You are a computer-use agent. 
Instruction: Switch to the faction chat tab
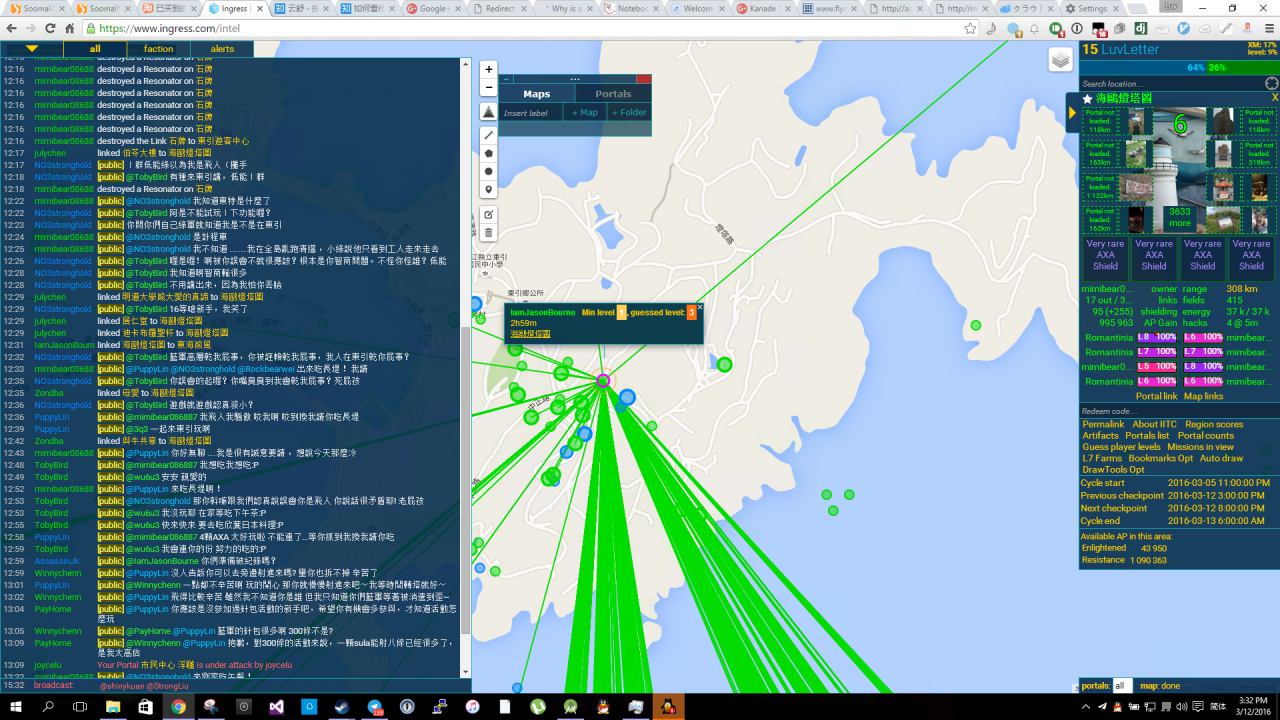tap(158, 48)
